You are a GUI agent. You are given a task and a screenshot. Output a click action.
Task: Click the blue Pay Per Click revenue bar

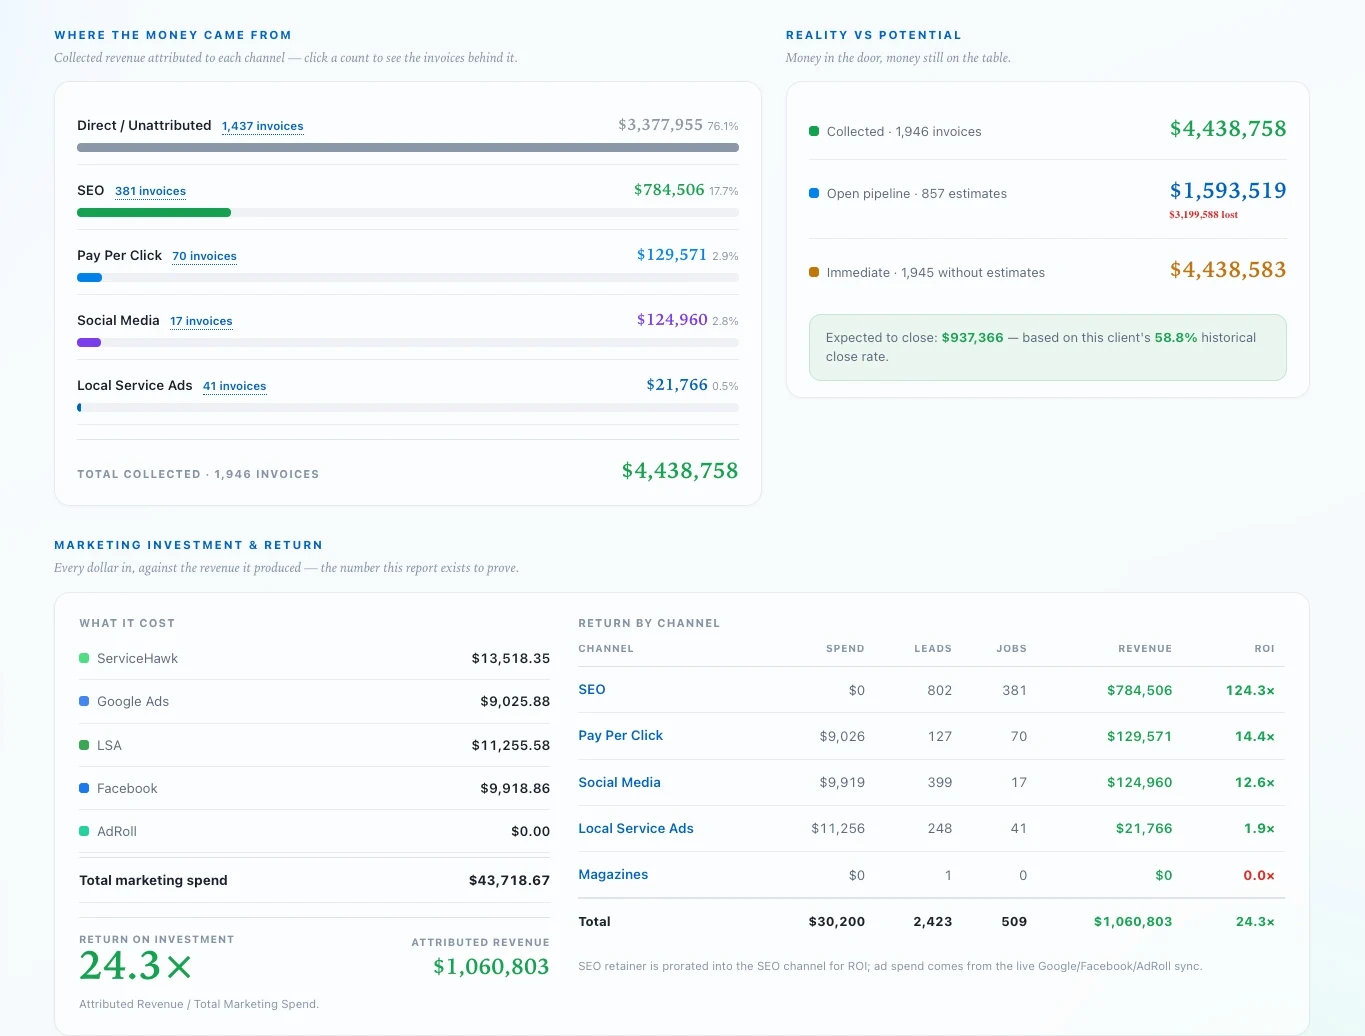pos(89,277)
